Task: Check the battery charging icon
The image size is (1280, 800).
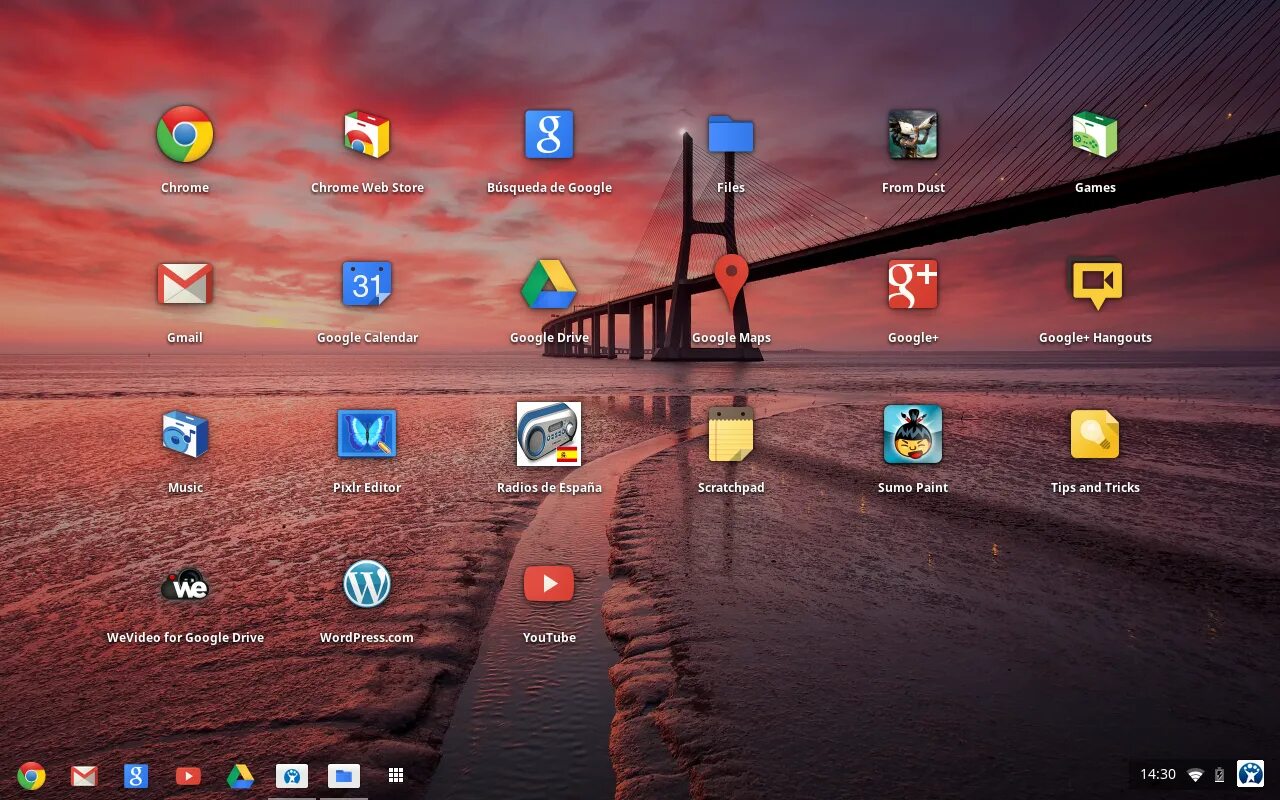Action: [x=1219, y=775]
